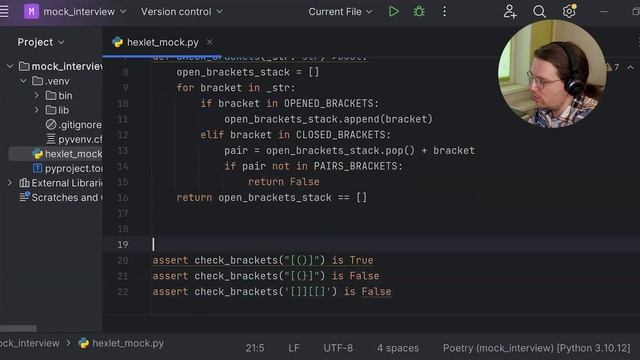Collapse the inspection widget up arrow

click(630, 67)
